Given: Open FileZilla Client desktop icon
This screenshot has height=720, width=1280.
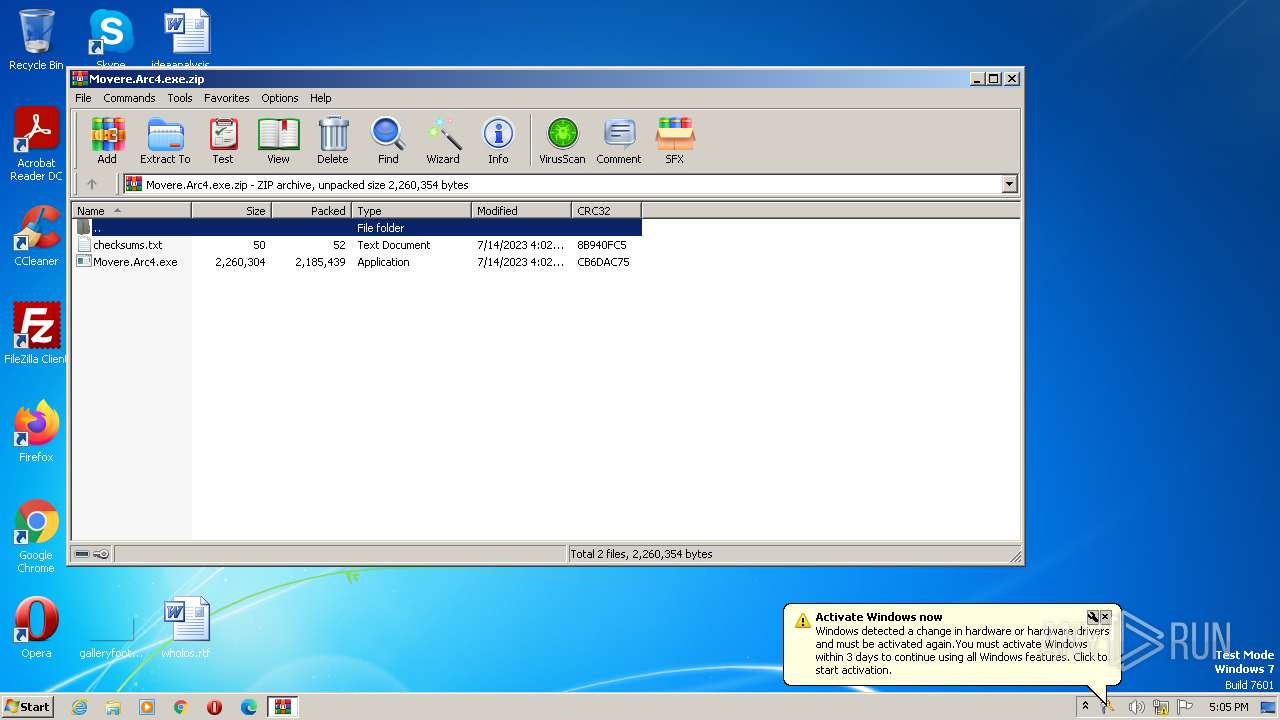Looking at the screenshot, I should 36,333.
